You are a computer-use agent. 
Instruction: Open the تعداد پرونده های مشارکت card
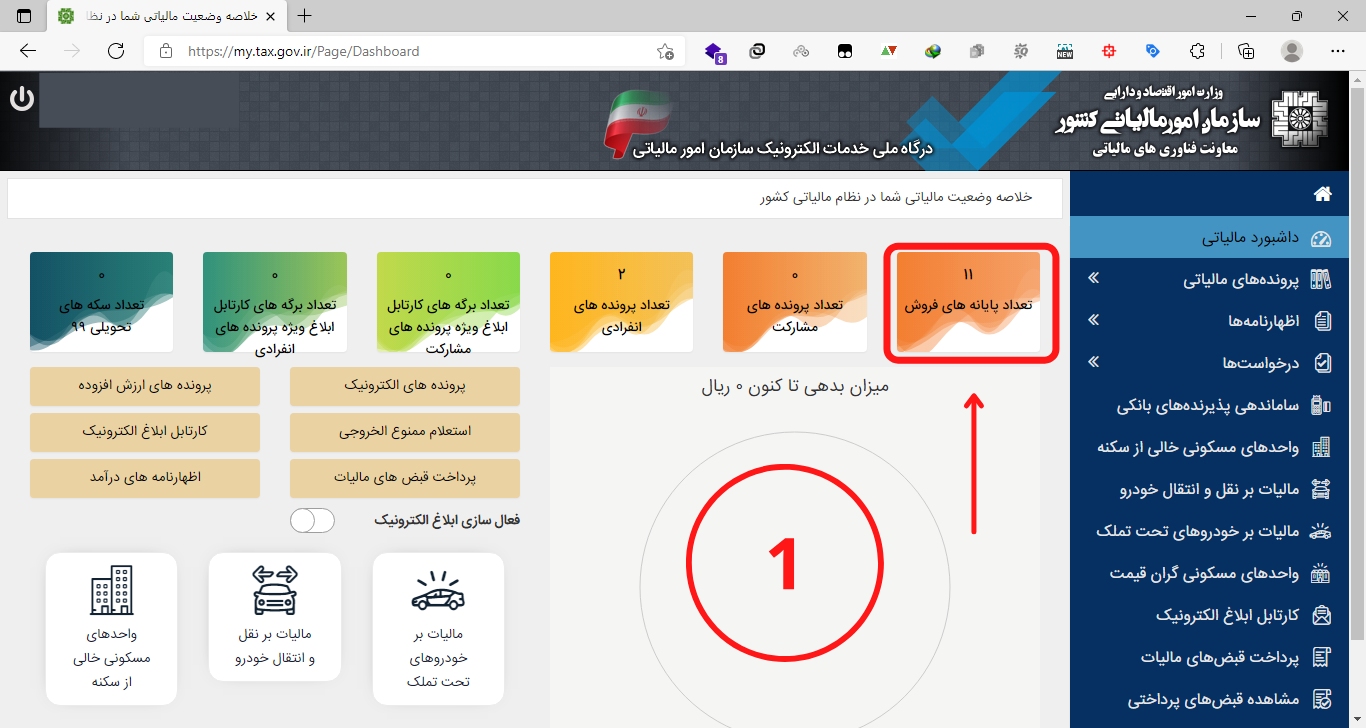click(795, 302)
